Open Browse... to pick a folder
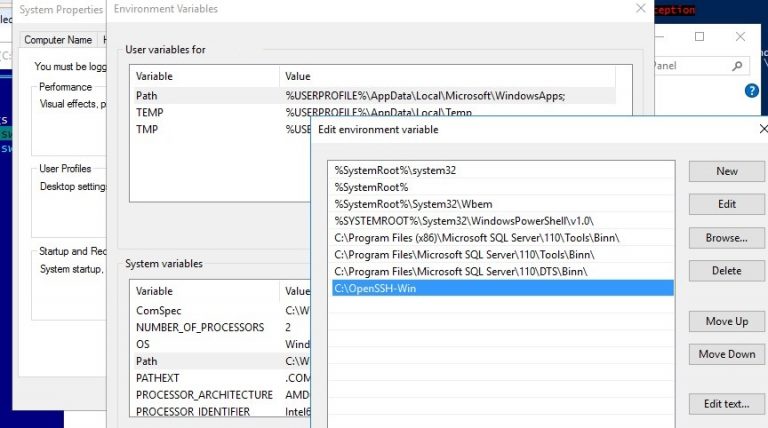768x428 pixels. tap(727, 238)
